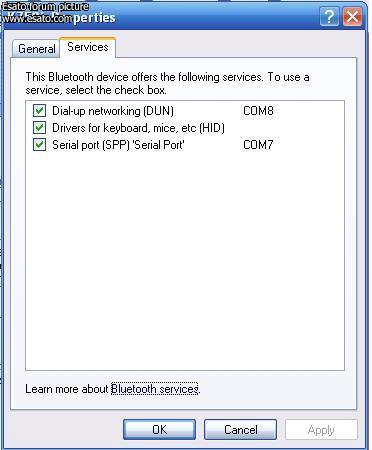The image size is (372, 450).
Task: Disable the Serial port (SPP) checkbox
Action: (x=39, y=145)
